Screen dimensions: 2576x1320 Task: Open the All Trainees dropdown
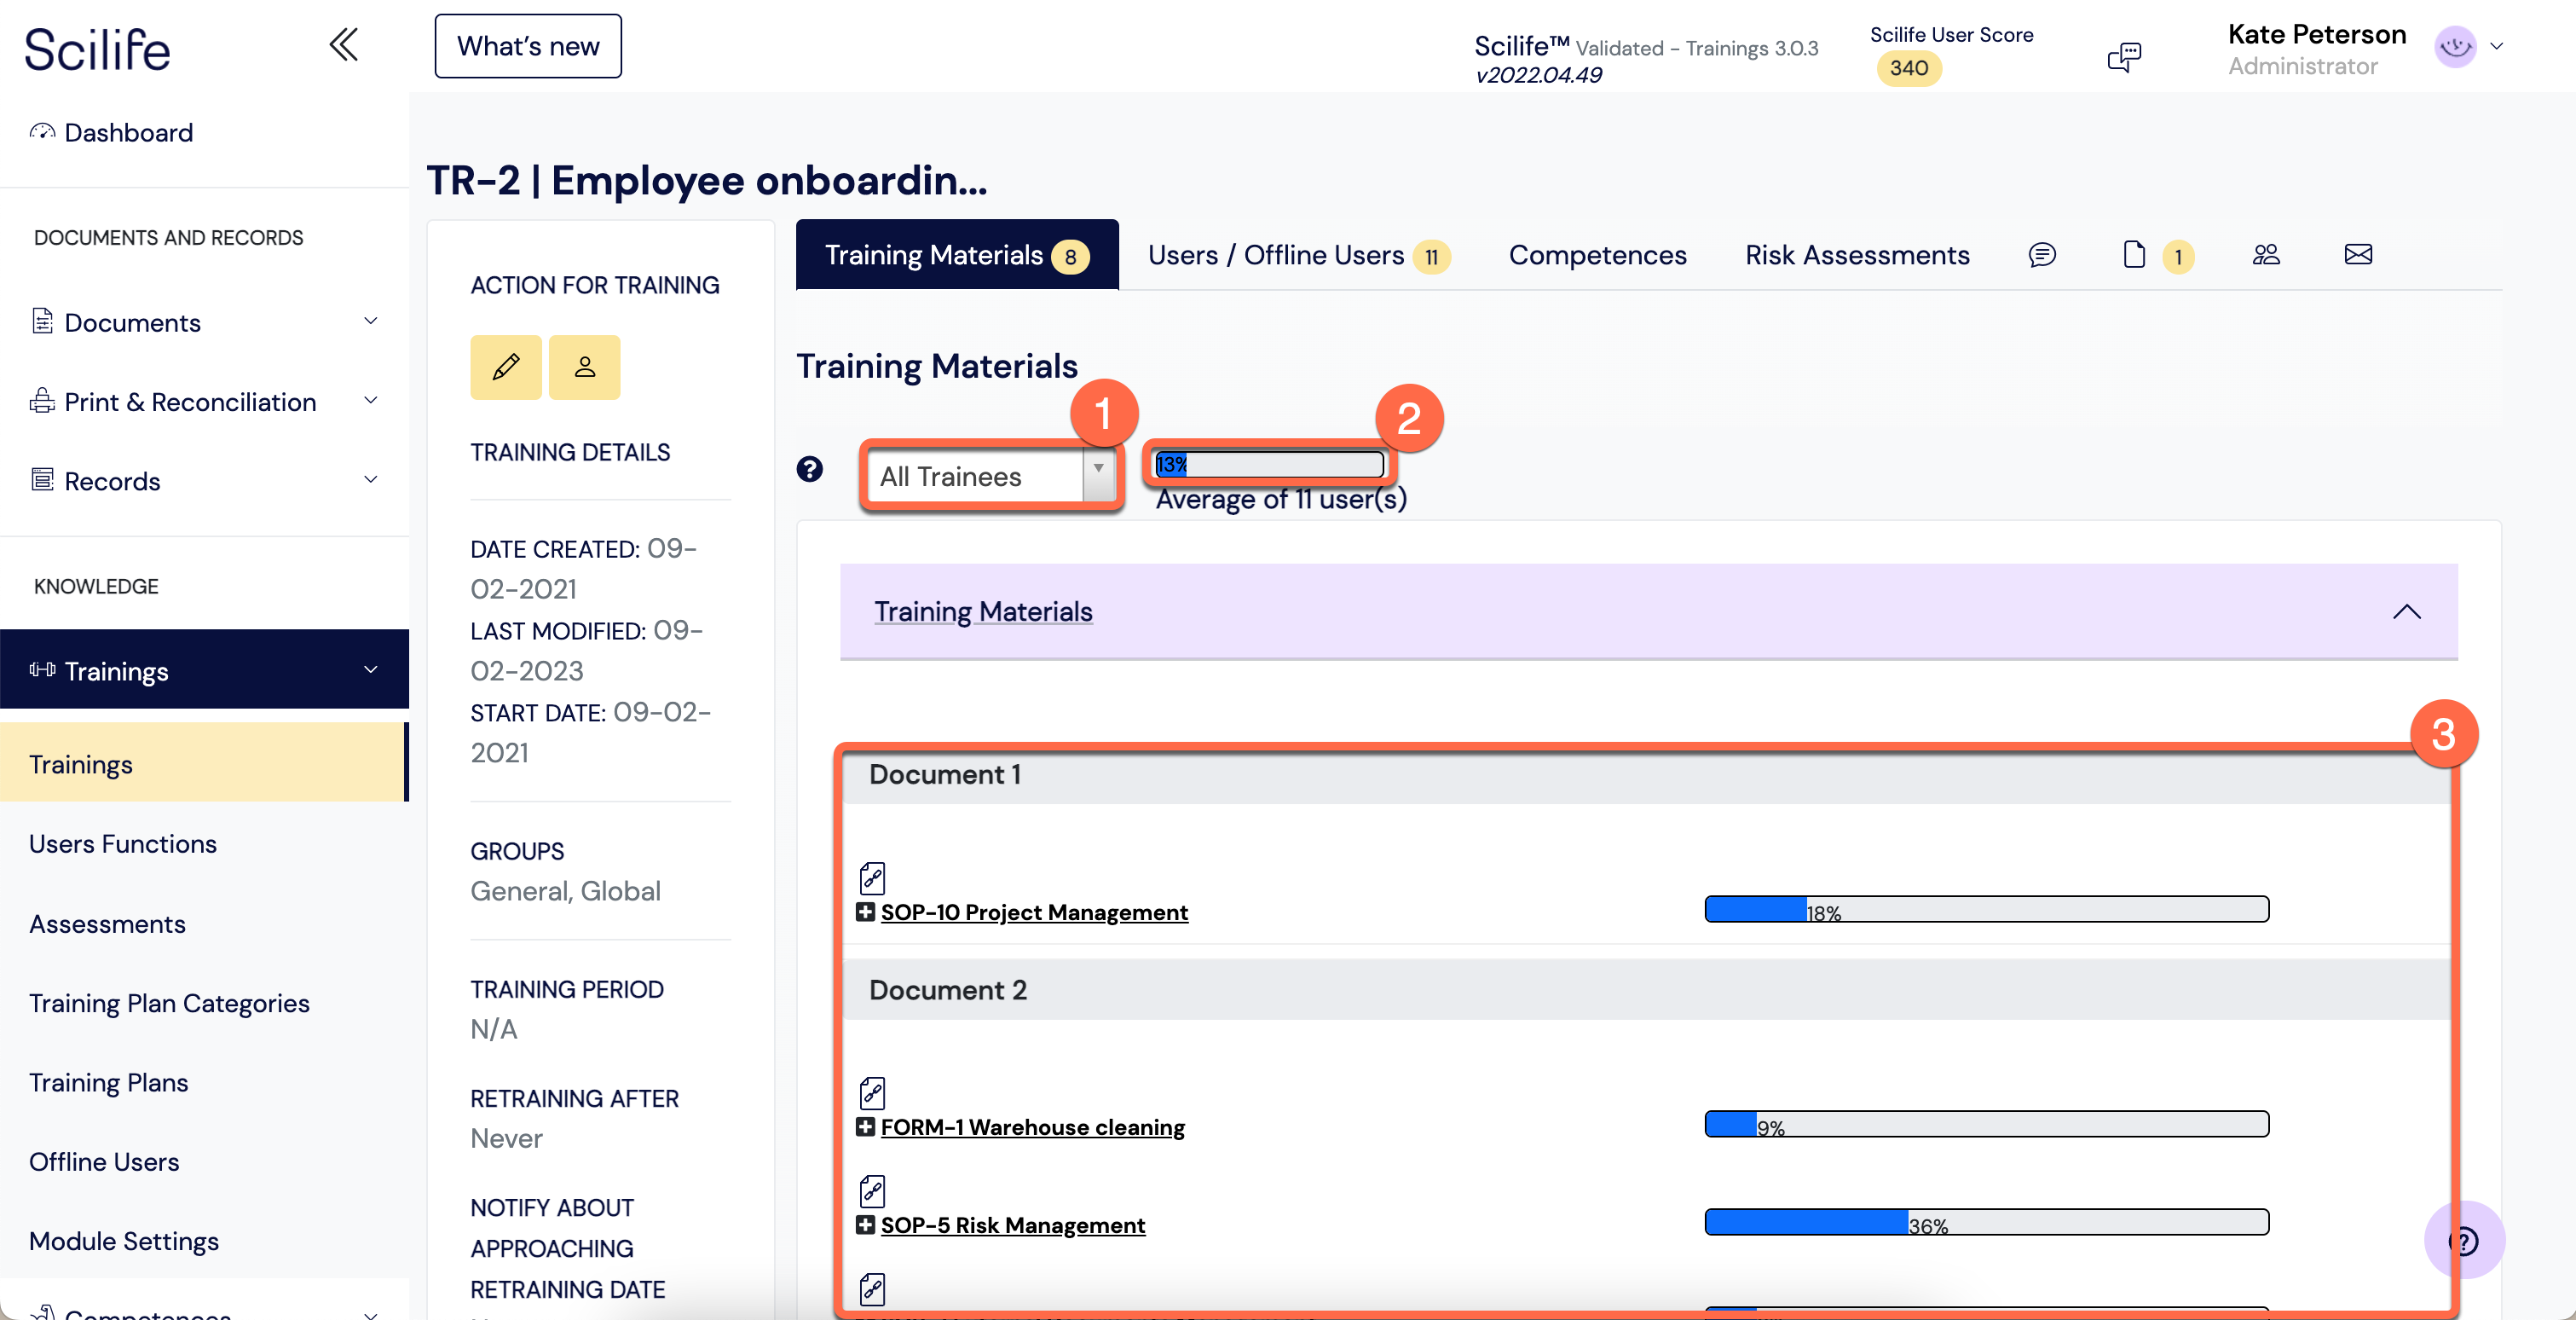tap(991, 476)
